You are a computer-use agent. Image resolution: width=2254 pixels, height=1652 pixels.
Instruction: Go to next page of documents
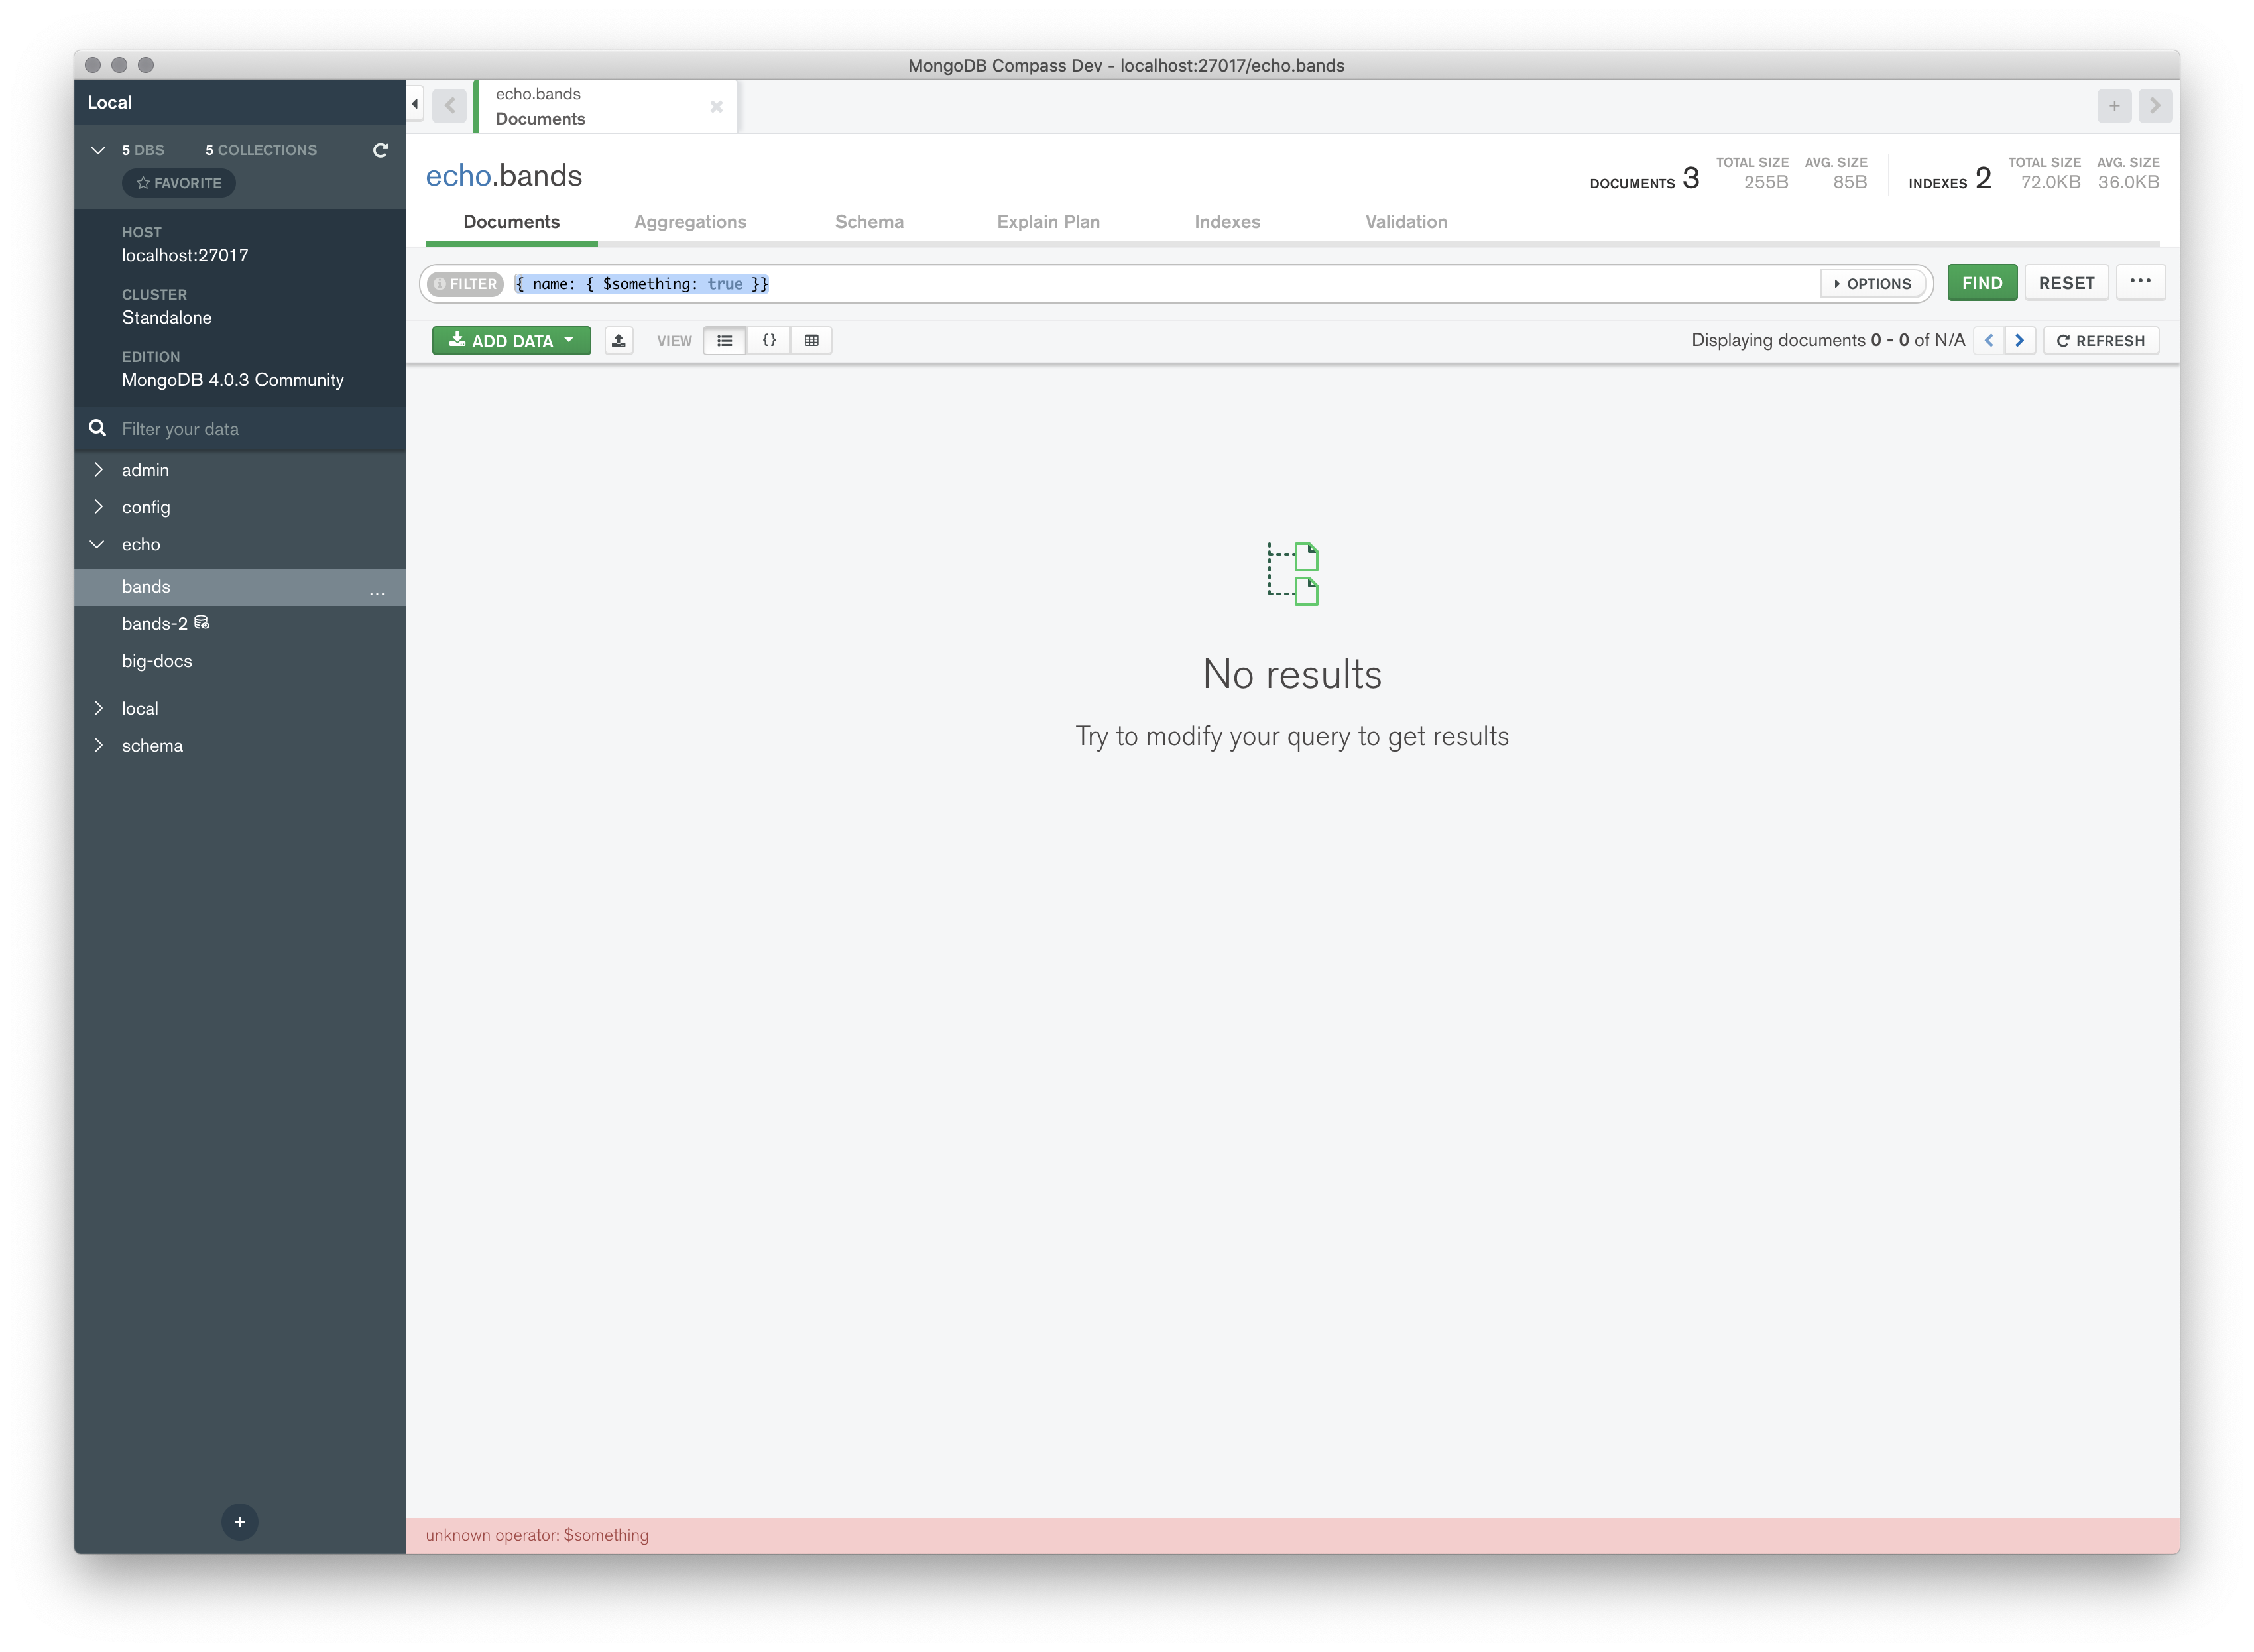(2020, 341)
